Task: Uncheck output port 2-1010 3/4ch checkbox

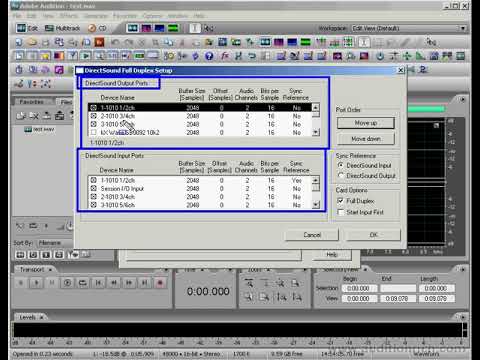Action: (94, 116)
